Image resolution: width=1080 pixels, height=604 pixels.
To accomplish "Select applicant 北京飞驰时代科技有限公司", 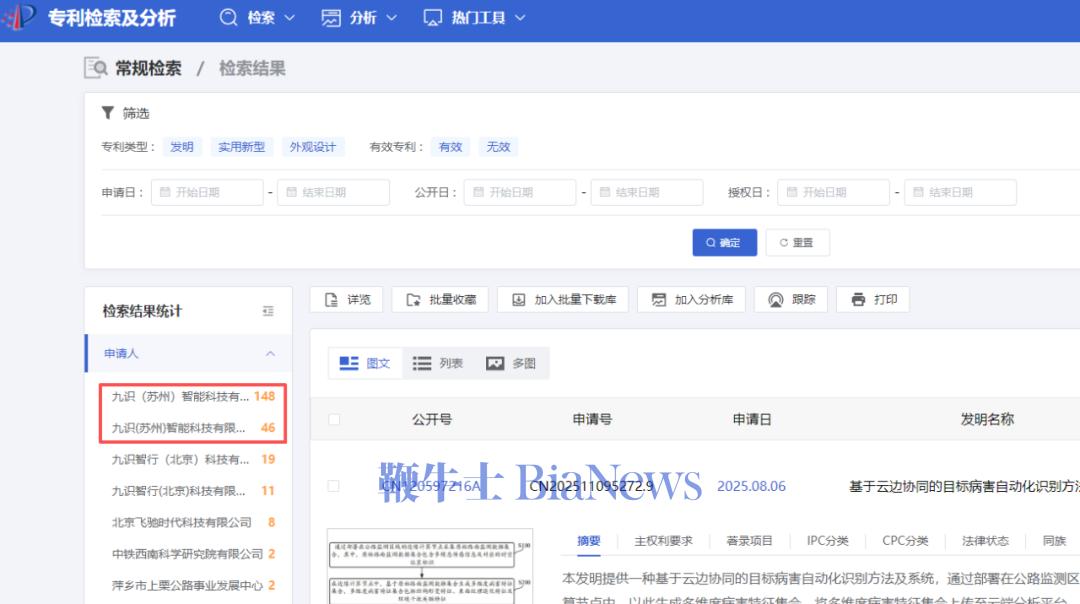I will click(182, 522).
